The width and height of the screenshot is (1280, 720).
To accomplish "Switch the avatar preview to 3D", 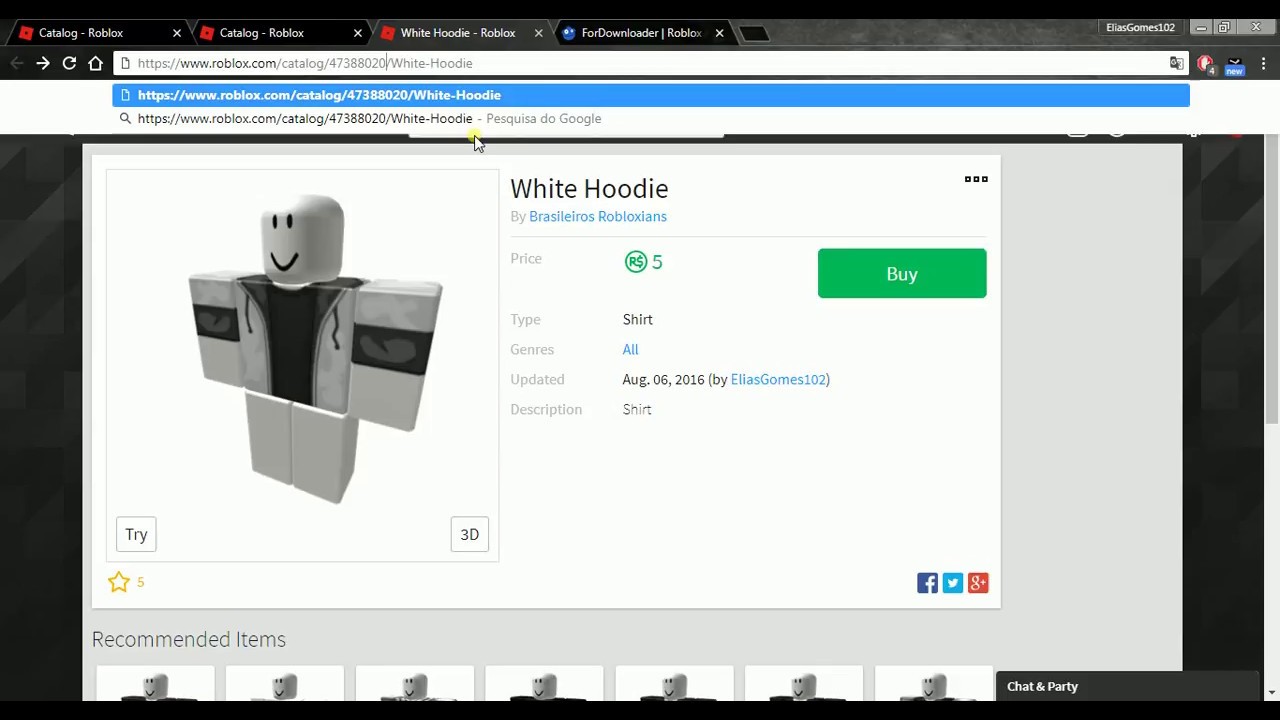I will pyautogui.click(x=469, y=534).
